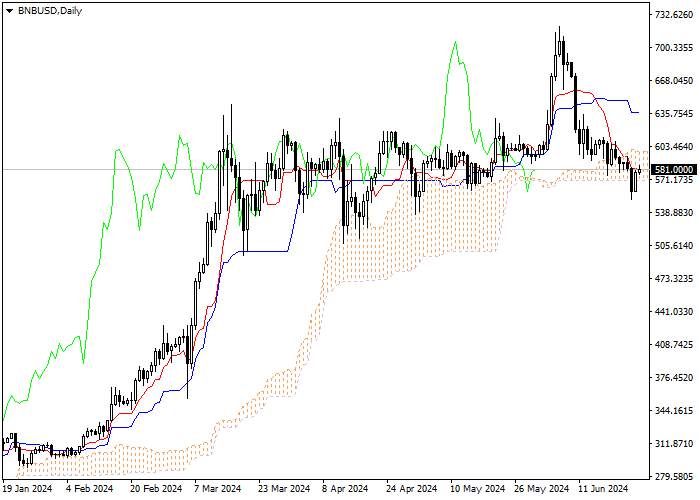Viewport: 700px width, 500px height.
Task: Click the 7 Mar 2024 date label
Action: coord(218,489)
